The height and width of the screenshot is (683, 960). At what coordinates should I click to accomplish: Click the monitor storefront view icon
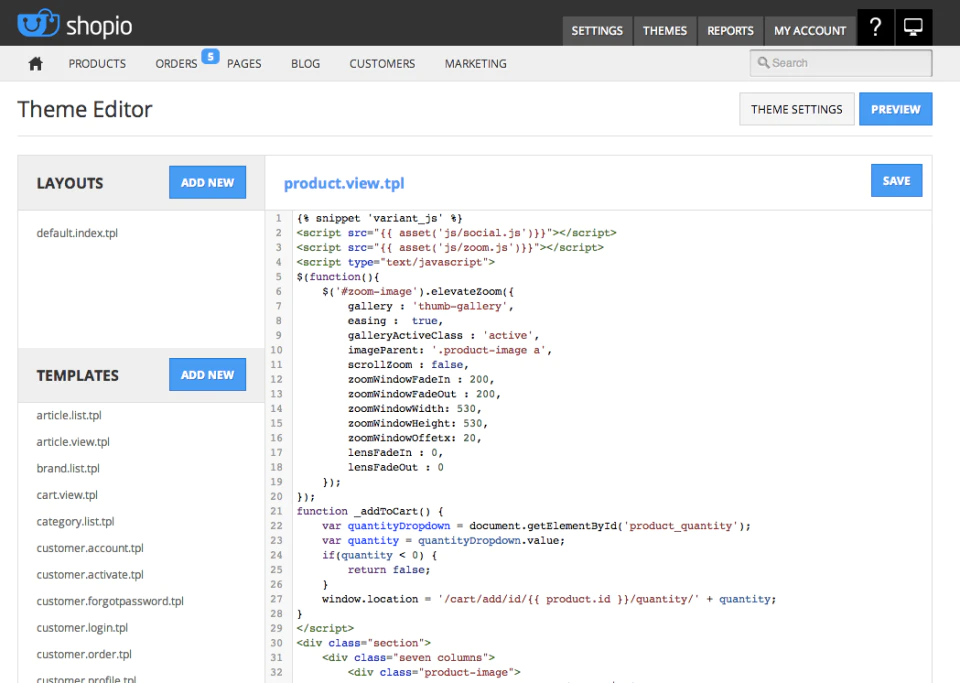913,28
